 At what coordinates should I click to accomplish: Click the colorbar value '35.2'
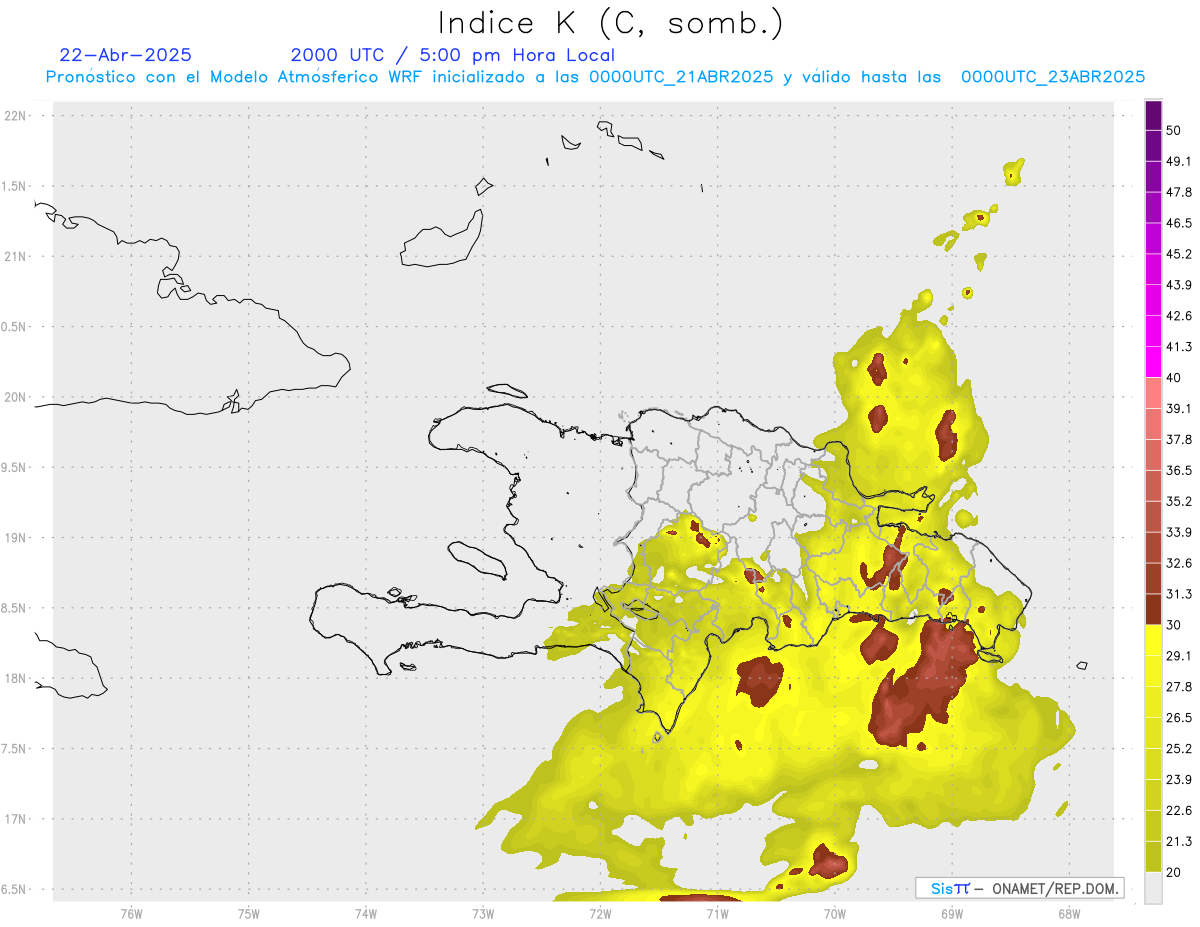1179,501
